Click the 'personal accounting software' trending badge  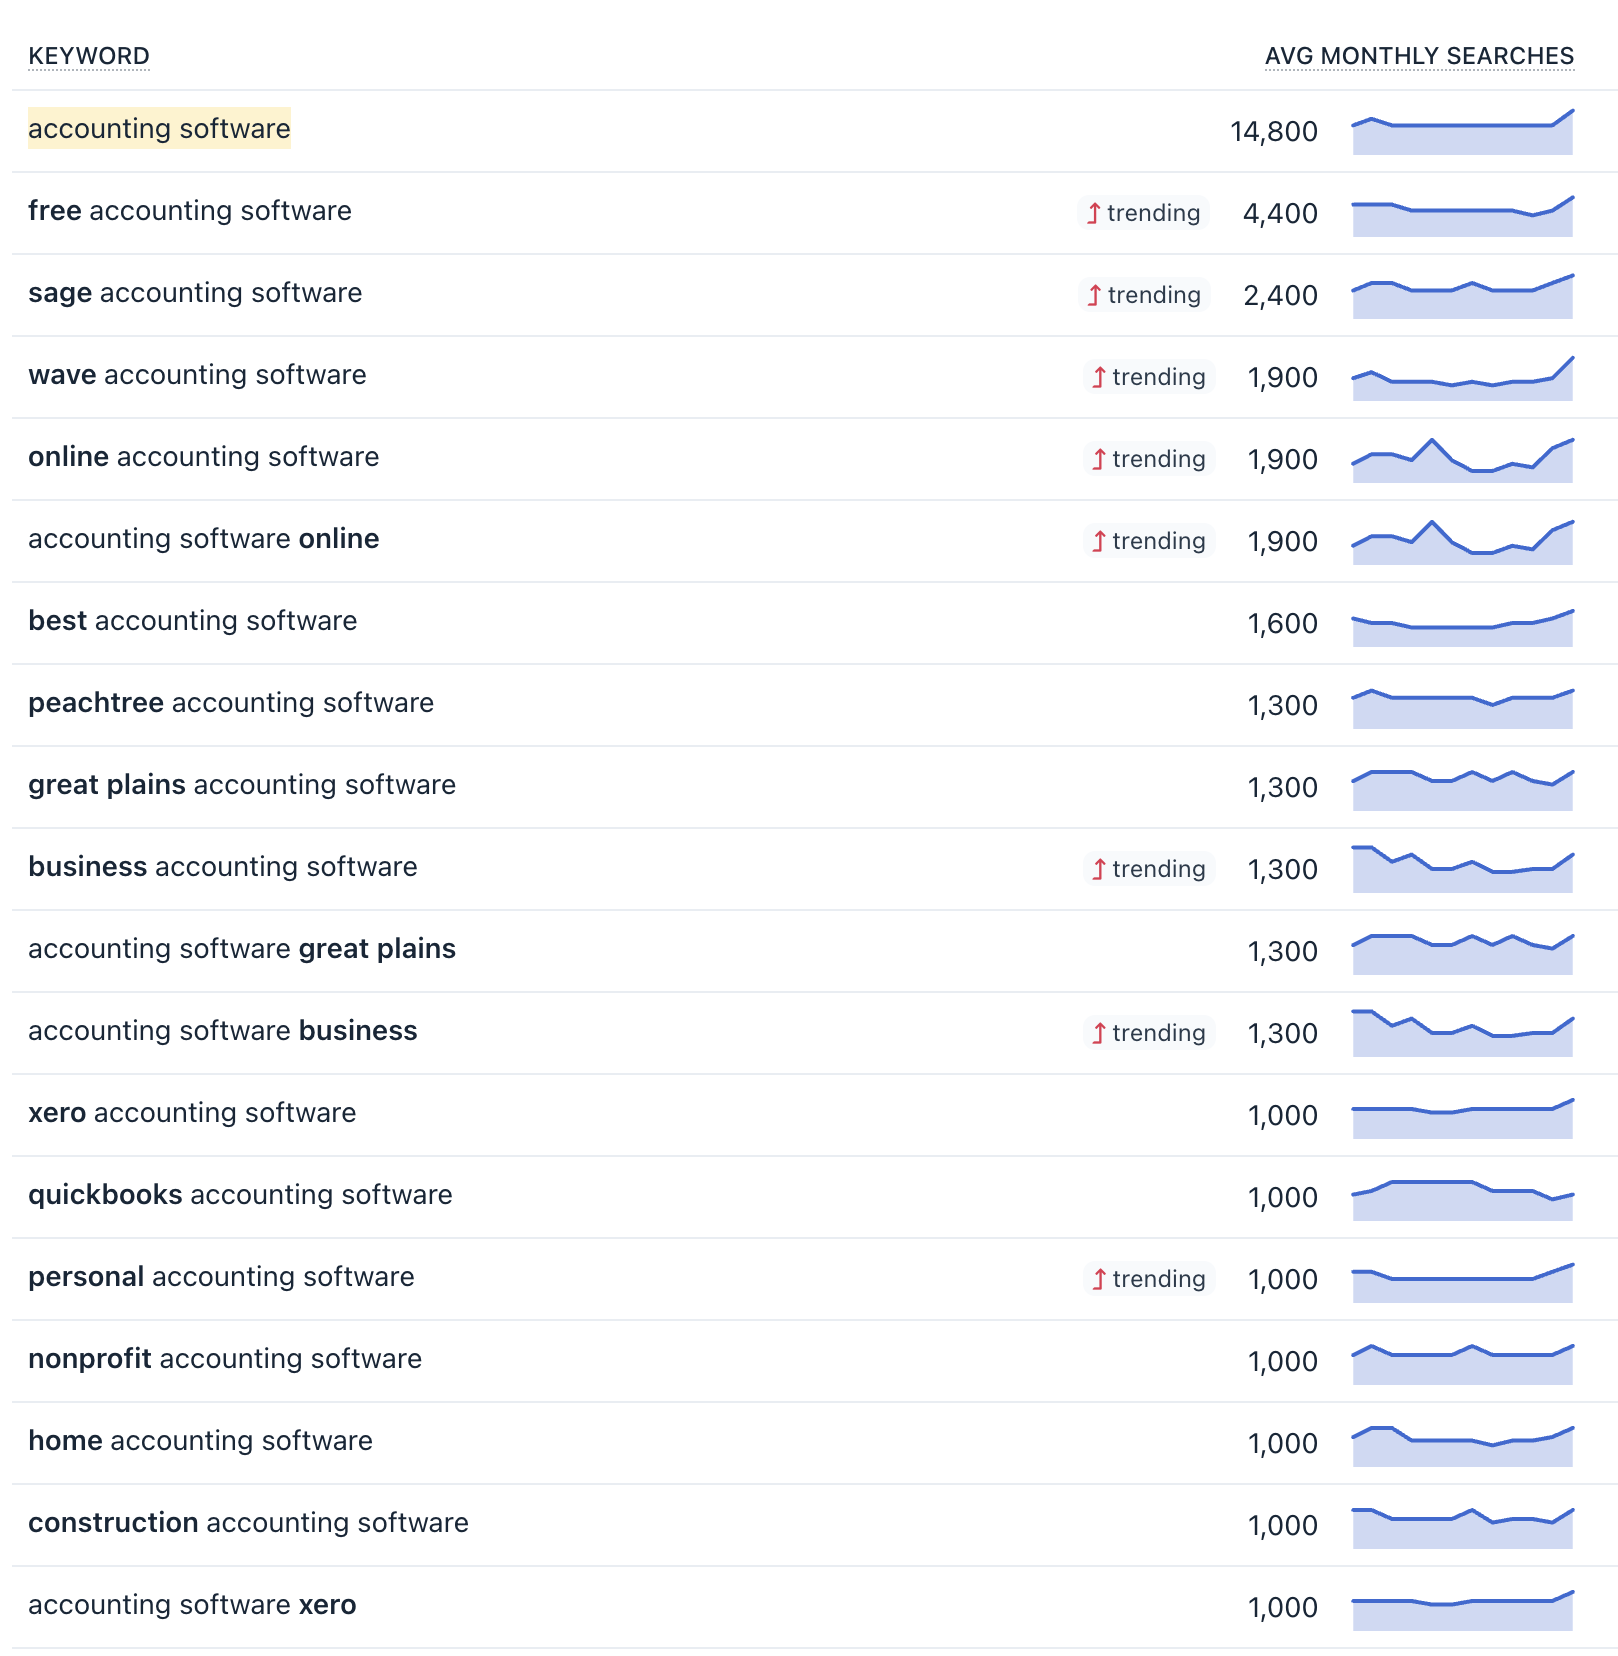pos(1149,1279)
